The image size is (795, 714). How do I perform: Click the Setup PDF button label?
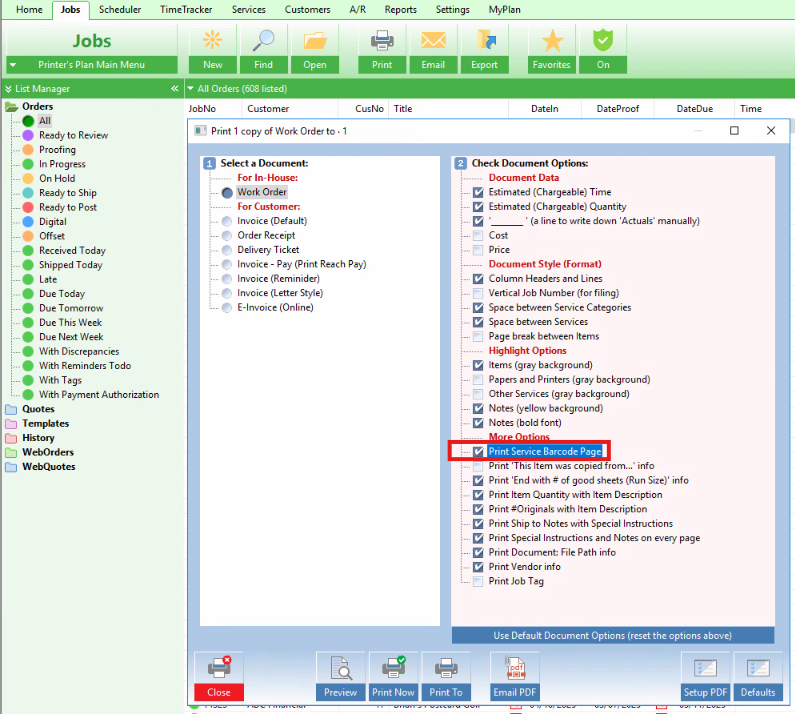pos(705,692)
